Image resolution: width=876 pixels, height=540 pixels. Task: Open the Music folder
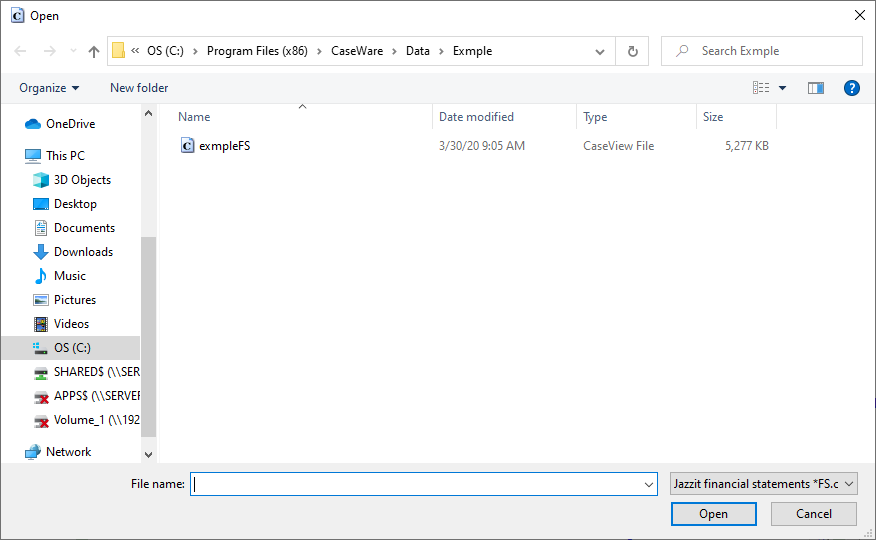pos(70,276)
